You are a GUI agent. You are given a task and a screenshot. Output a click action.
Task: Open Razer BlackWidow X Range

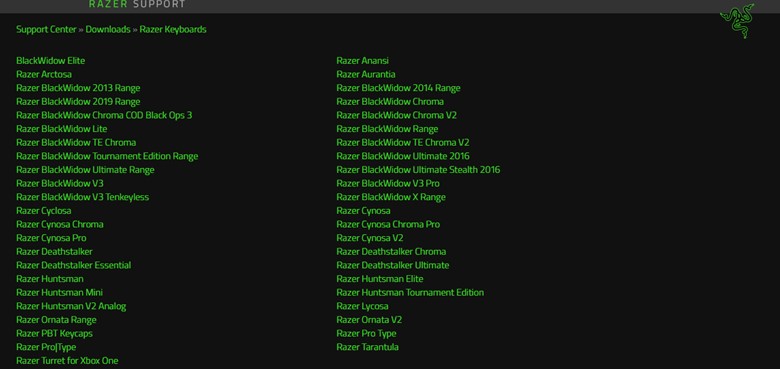click(x=391, y=197)
